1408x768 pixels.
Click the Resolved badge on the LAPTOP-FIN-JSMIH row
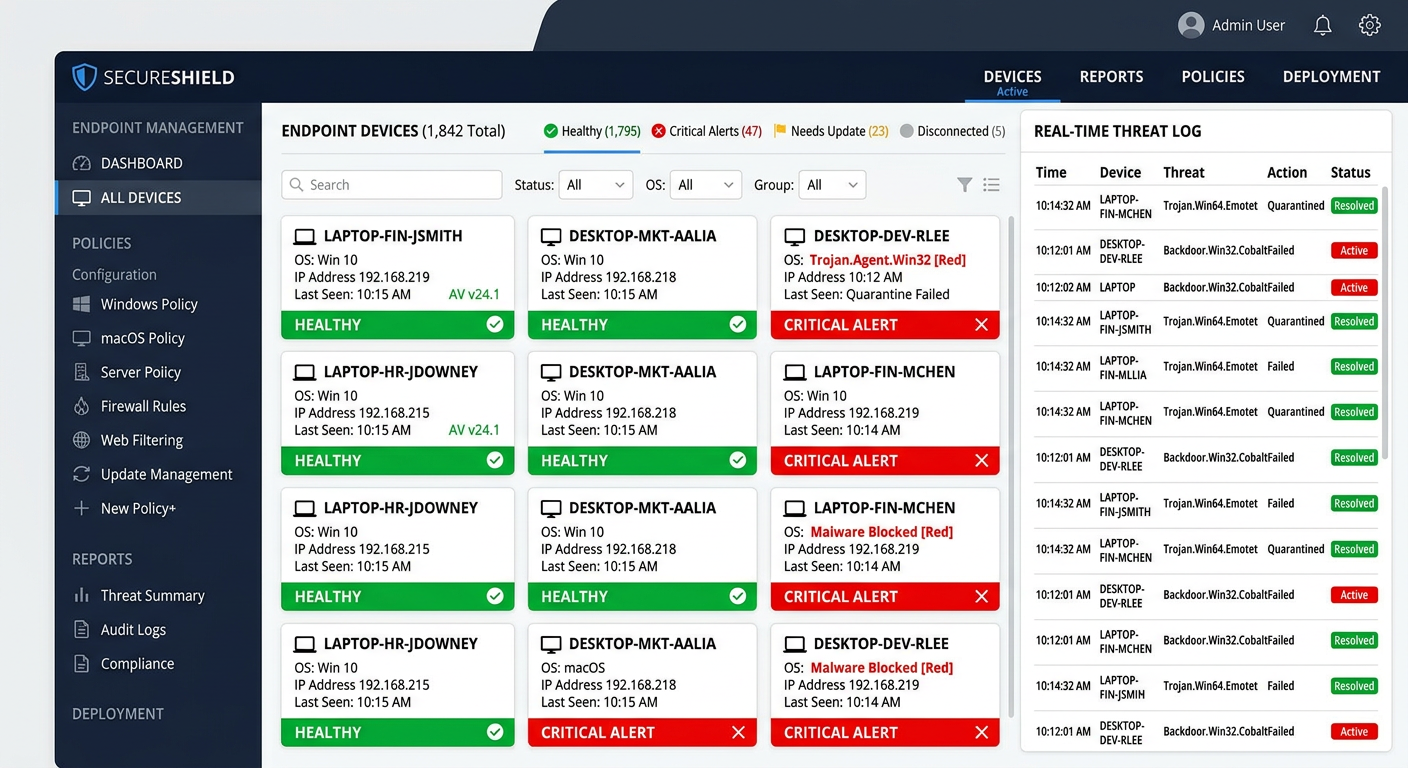pyautogui.click(x=1354, y=686)
